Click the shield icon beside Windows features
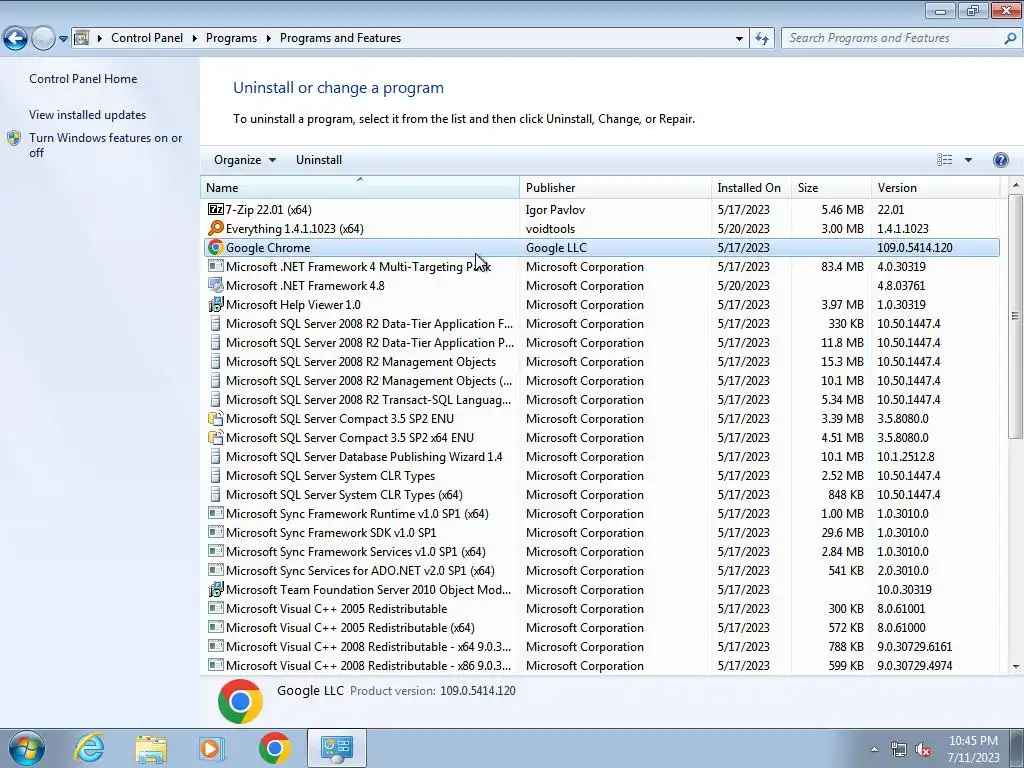Image resolution: width=1024 pixels, height=768 pixels. pyautogui.click(x=14, y=138)
